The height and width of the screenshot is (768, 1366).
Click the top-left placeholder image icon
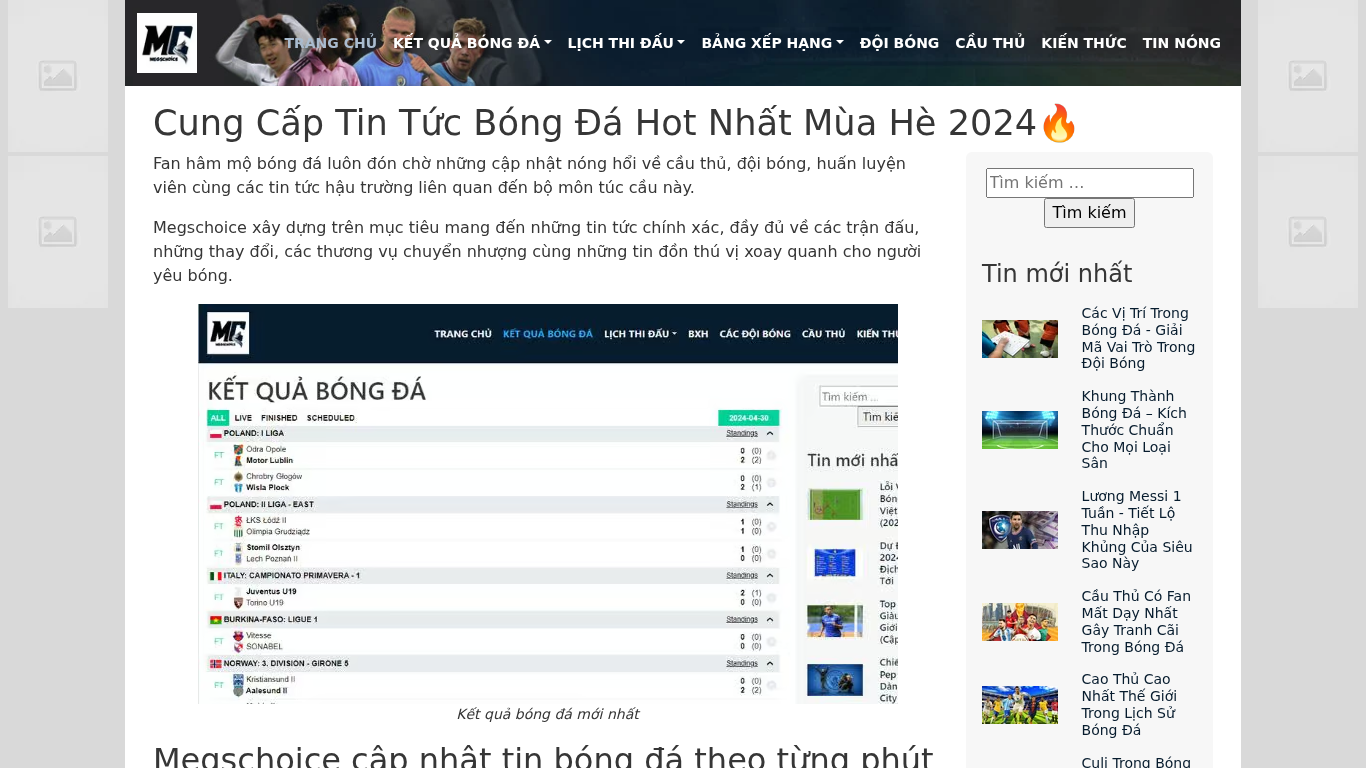pyautogui.click(x=58, y=76)
